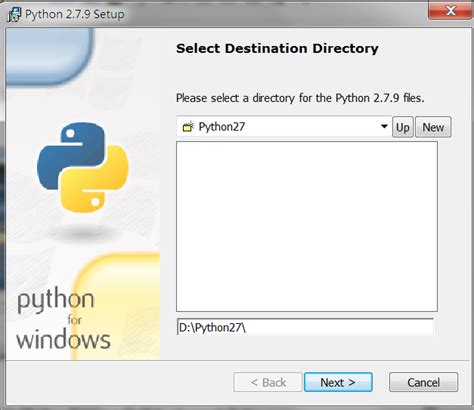Select the Python27 combo box entry
474x410 pixels.
[284, 127]
